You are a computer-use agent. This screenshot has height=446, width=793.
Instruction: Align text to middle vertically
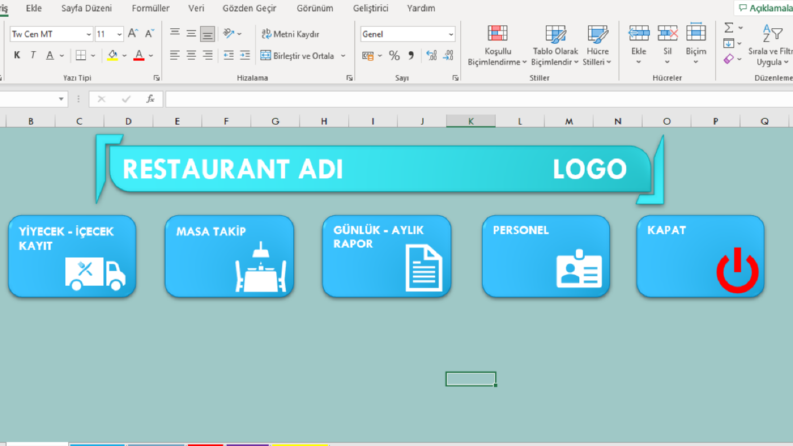191,33
